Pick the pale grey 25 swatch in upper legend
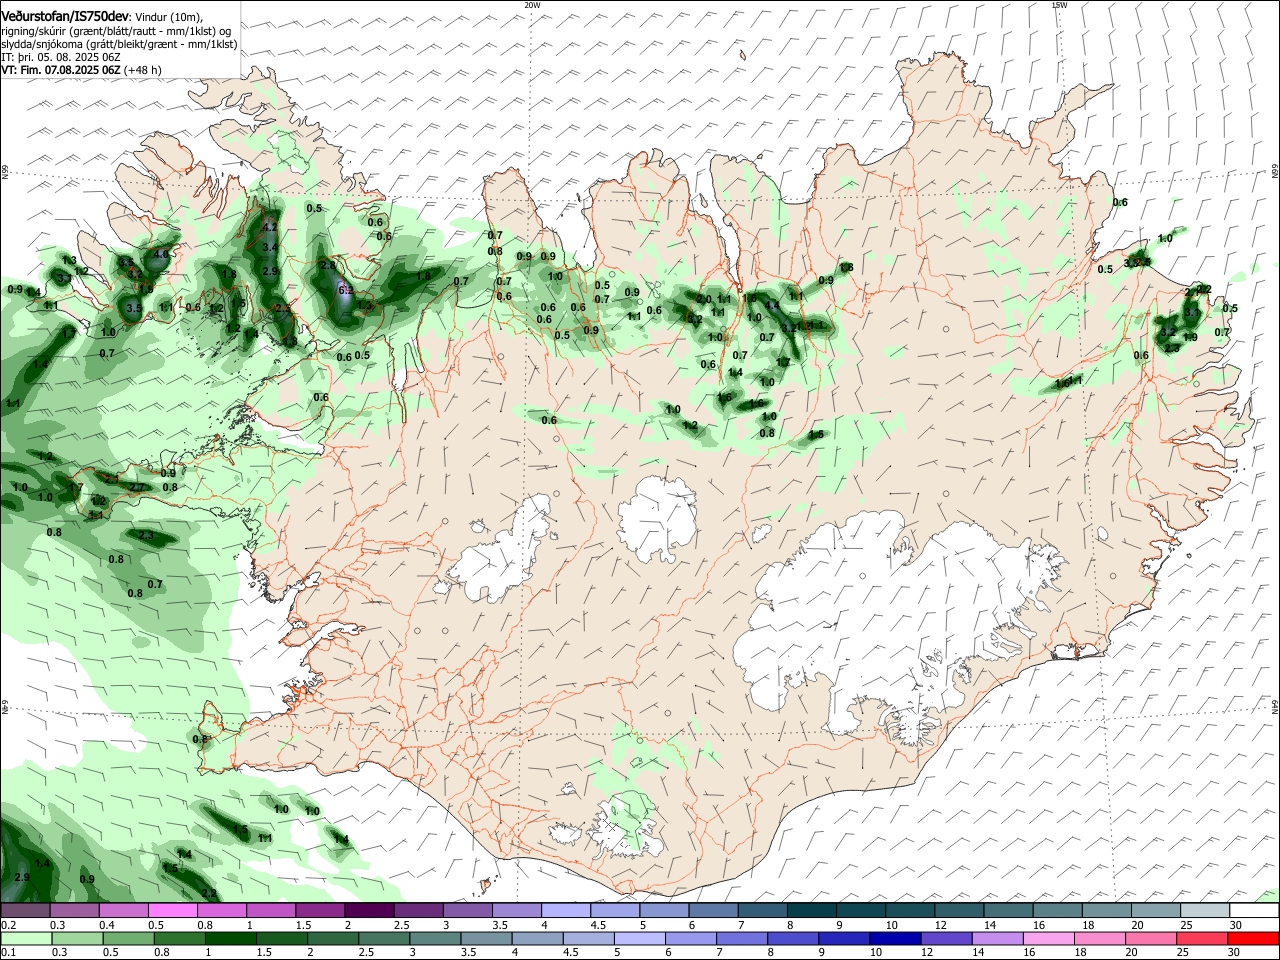This screenshot has height=960, width=1280. pos(1205,911)
